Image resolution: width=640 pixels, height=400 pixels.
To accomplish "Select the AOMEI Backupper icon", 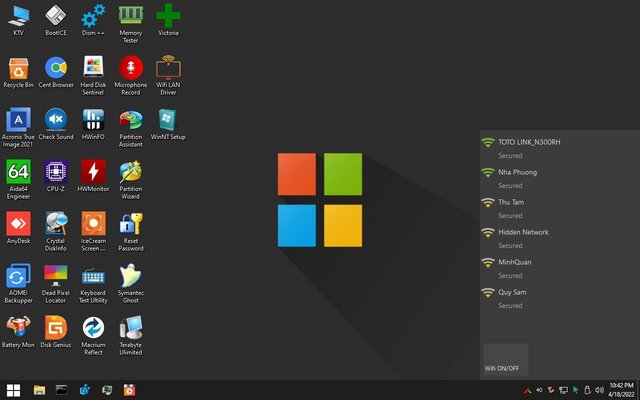I will 18,284.
